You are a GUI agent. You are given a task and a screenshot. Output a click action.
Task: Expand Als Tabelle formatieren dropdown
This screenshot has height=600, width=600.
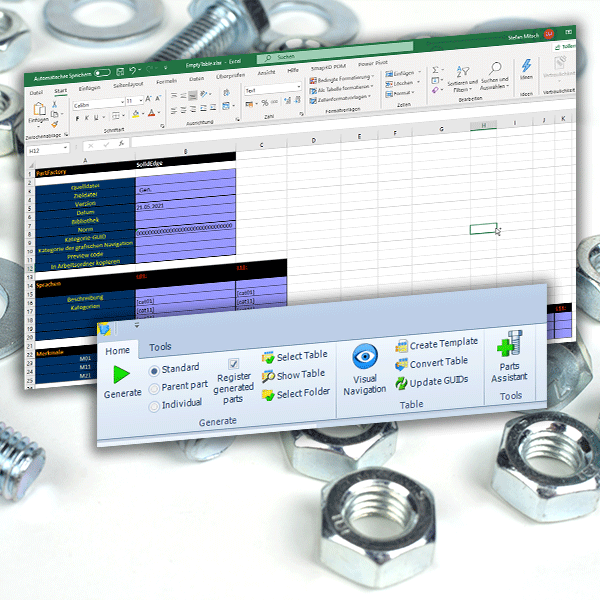point(372,86)
